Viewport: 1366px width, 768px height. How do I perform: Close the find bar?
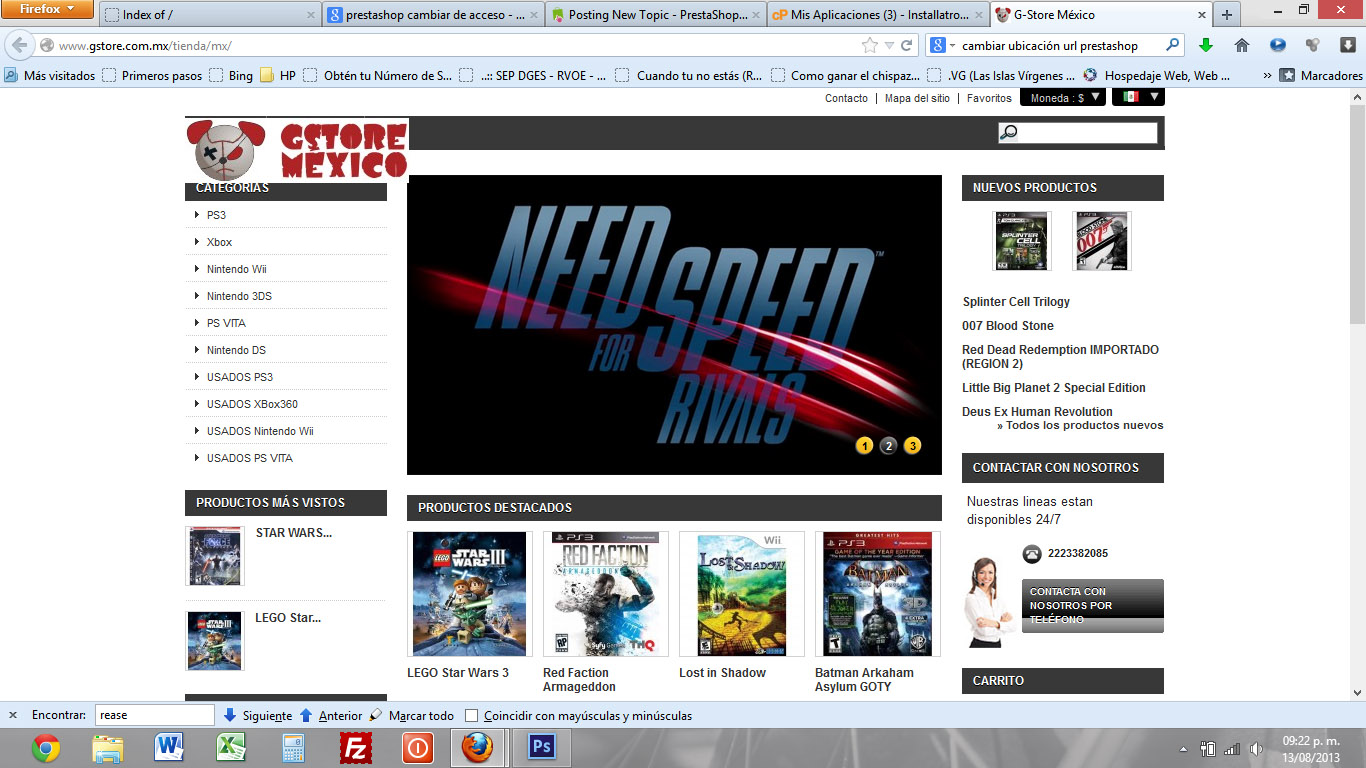click(x=13, y=716)
